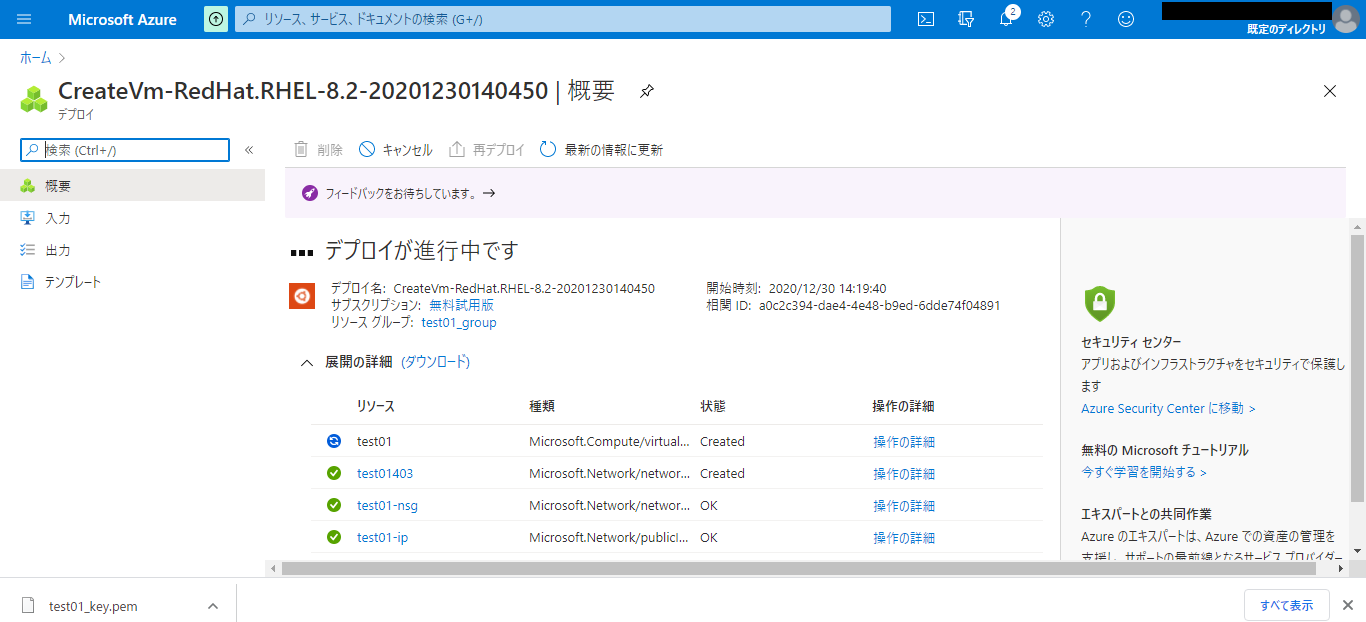Viewport: 1366px width, 622px height.
Task: Click the redeploy (再デプロイ) toolbar button
Action: pos(487,150)
